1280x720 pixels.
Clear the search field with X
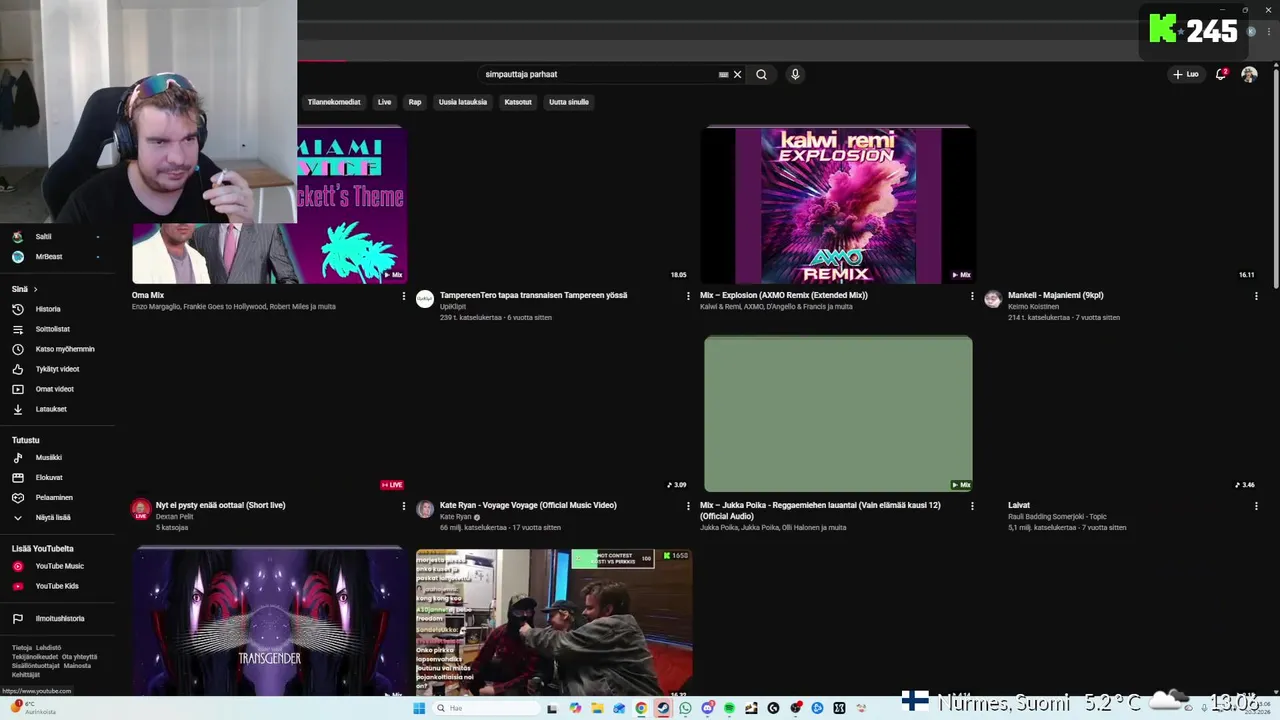(x=737, y=74)
